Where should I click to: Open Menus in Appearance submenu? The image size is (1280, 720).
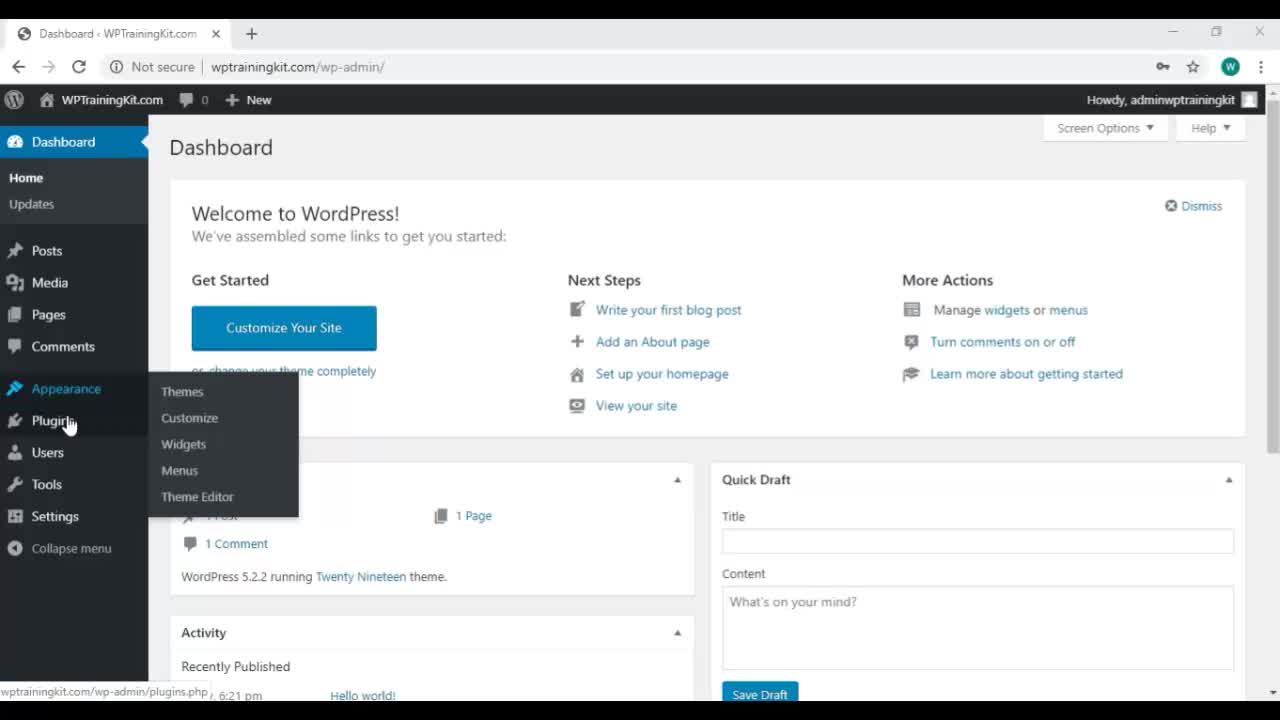pos(179,470)
